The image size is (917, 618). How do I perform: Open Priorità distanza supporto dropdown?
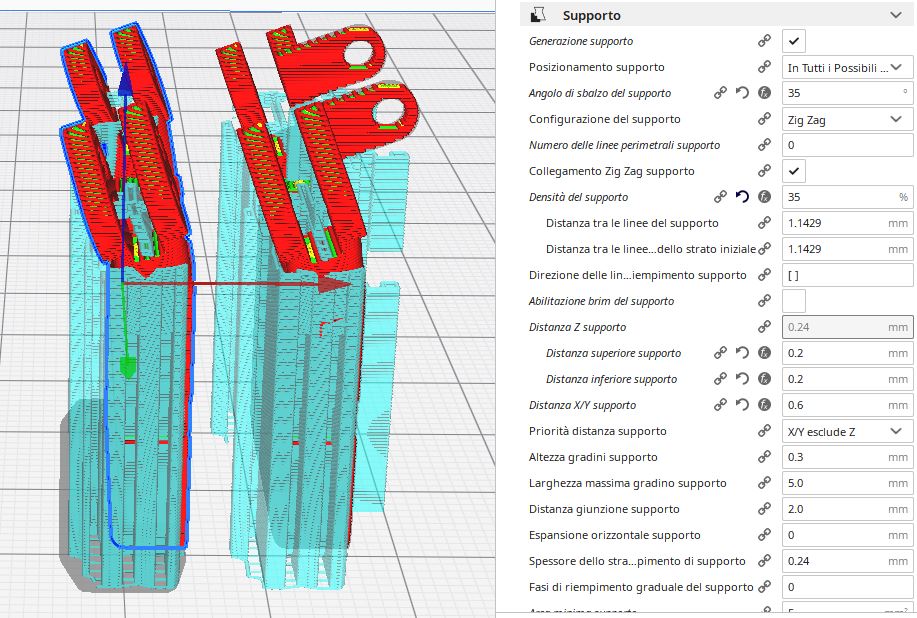click(x=847, y=431)
